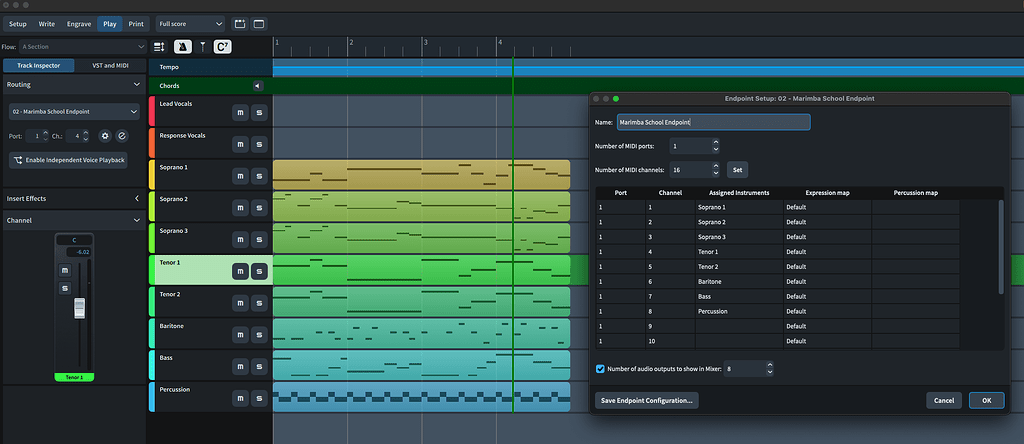The height and width of the screenshot is (444, 1024).
Task: Toggle audio outputs in Mixer checkbox
Action: pos(600,369)
